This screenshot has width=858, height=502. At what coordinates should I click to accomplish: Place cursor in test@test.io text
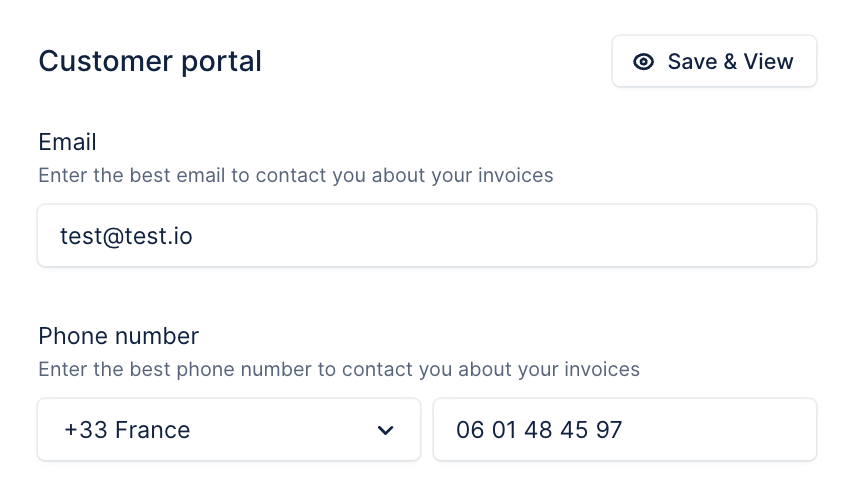point(126,236)
